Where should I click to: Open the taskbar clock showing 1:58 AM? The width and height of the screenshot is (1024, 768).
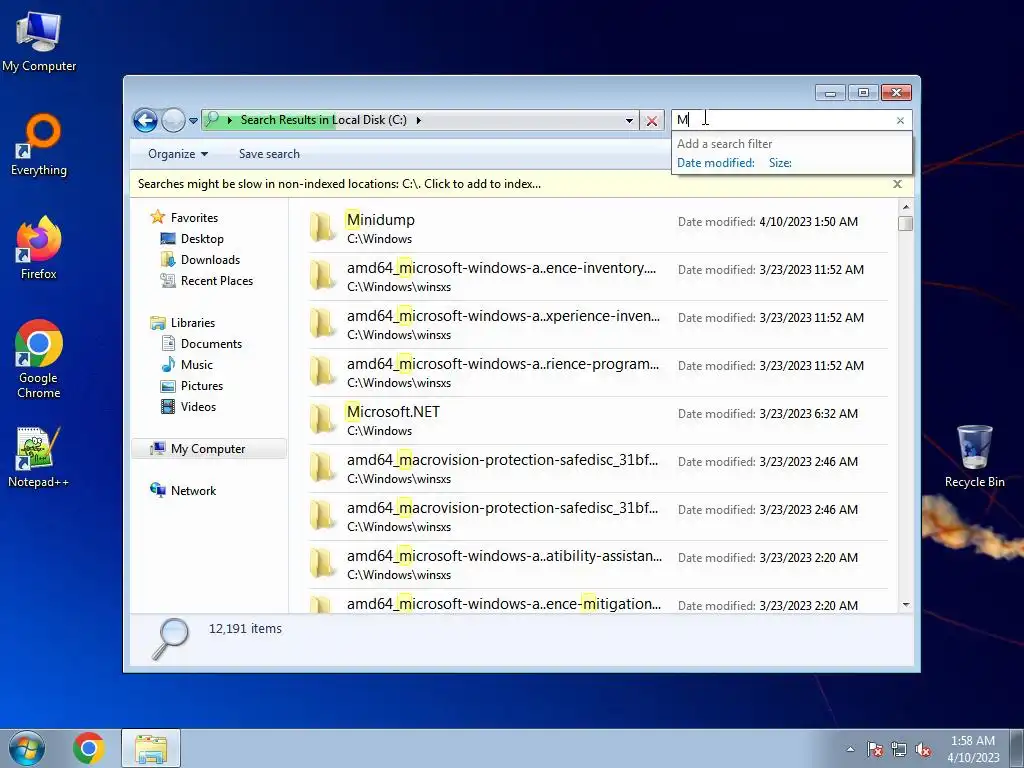click(x=973, y=749)
